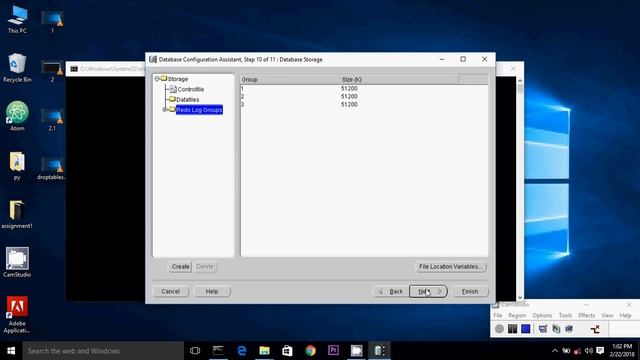Open CamStudio Effects menu
The image size is (640, 360).
(587, 316)
